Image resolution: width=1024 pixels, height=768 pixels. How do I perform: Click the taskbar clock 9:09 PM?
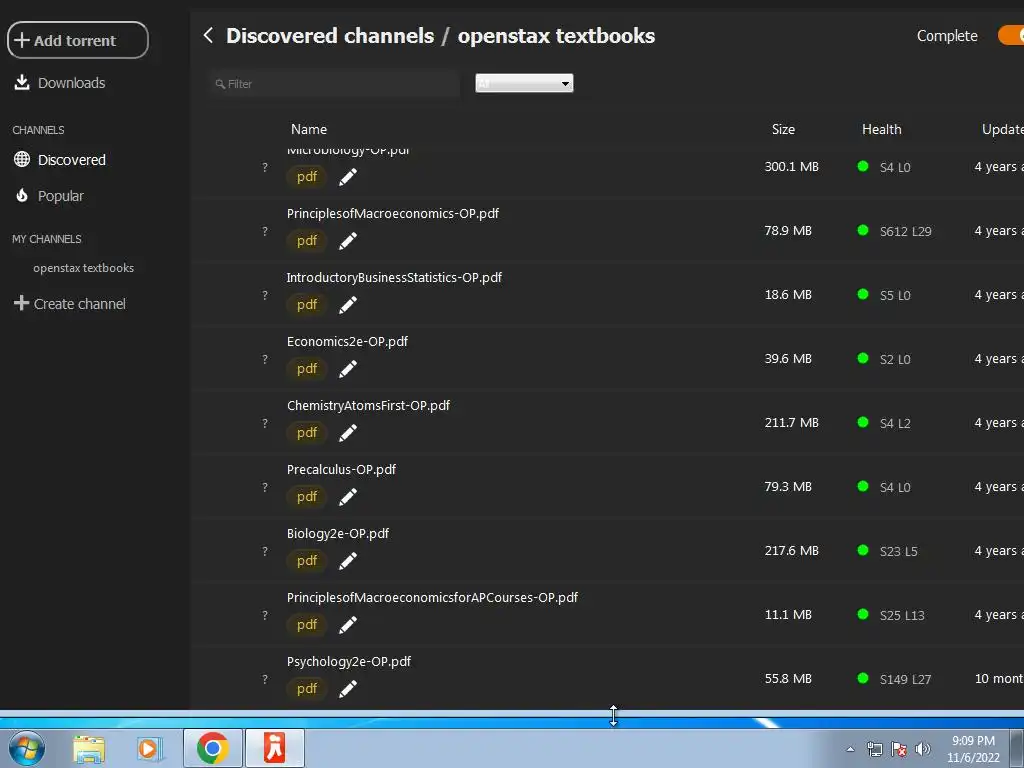973,741
